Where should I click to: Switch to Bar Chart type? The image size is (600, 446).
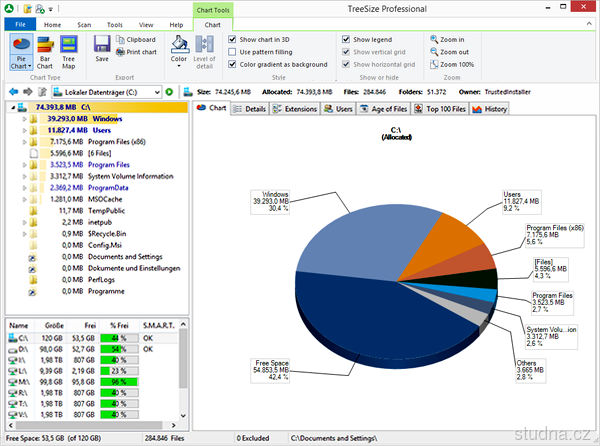(x=45, y=52)
